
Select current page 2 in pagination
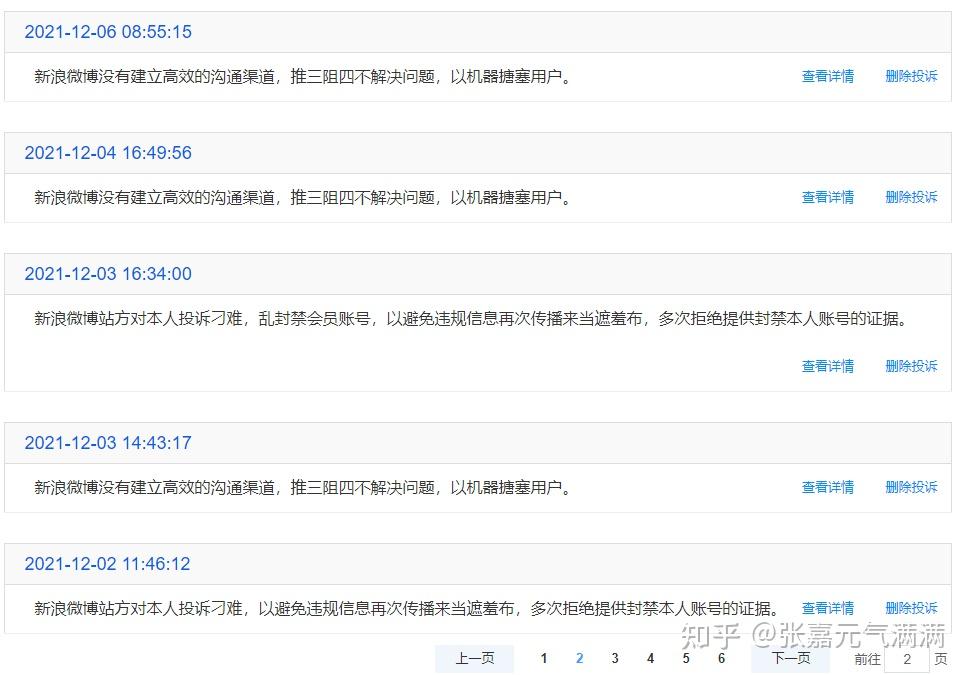[580, 658]
